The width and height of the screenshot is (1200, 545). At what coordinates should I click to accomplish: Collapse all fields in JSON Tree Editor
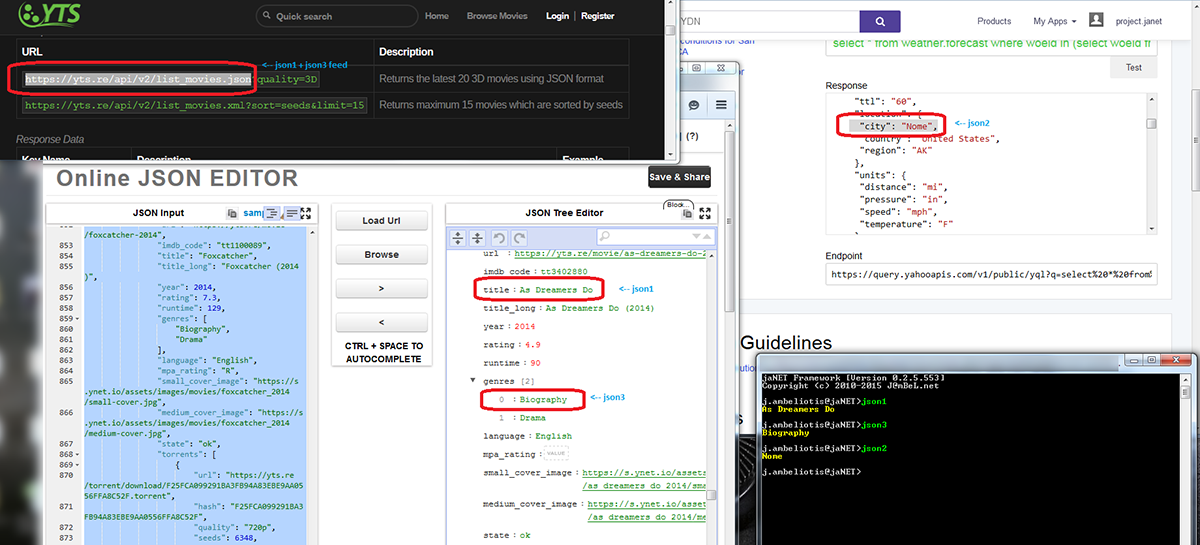(477, 238)
